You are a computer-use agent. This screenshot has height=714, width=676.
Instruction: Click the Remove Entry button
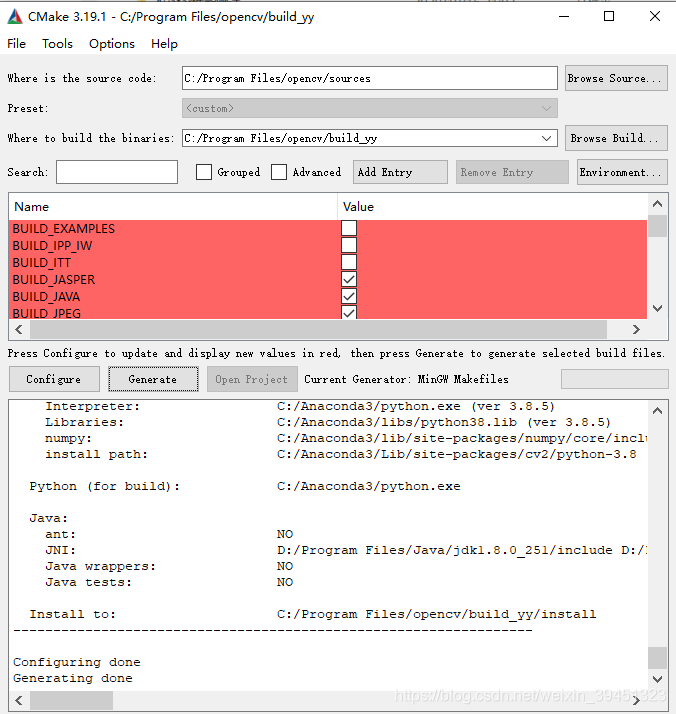512,172
